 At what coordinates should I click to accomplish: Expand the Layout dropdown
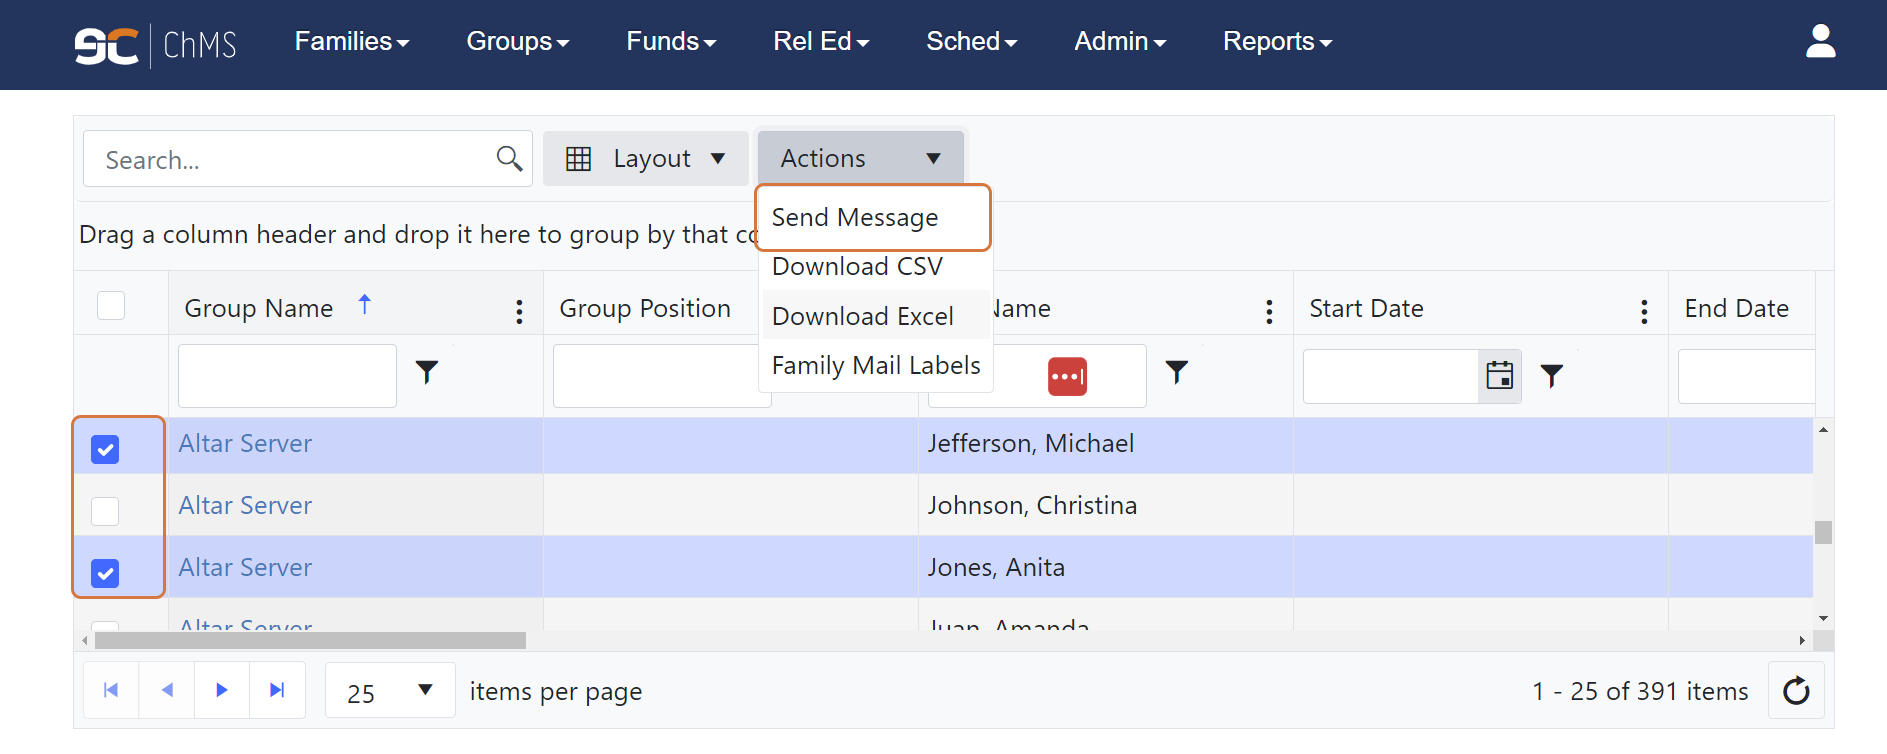tap(646, 158)
